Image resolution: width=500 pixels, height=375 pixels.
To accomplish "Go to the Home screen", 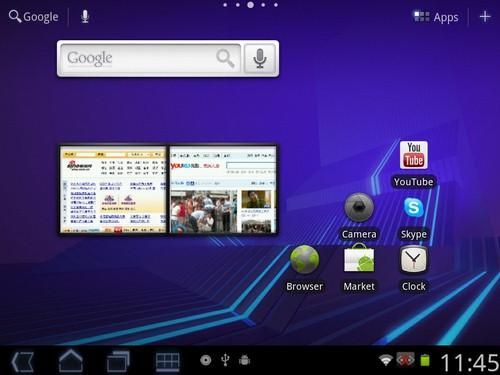I will (x=71, y=360).
